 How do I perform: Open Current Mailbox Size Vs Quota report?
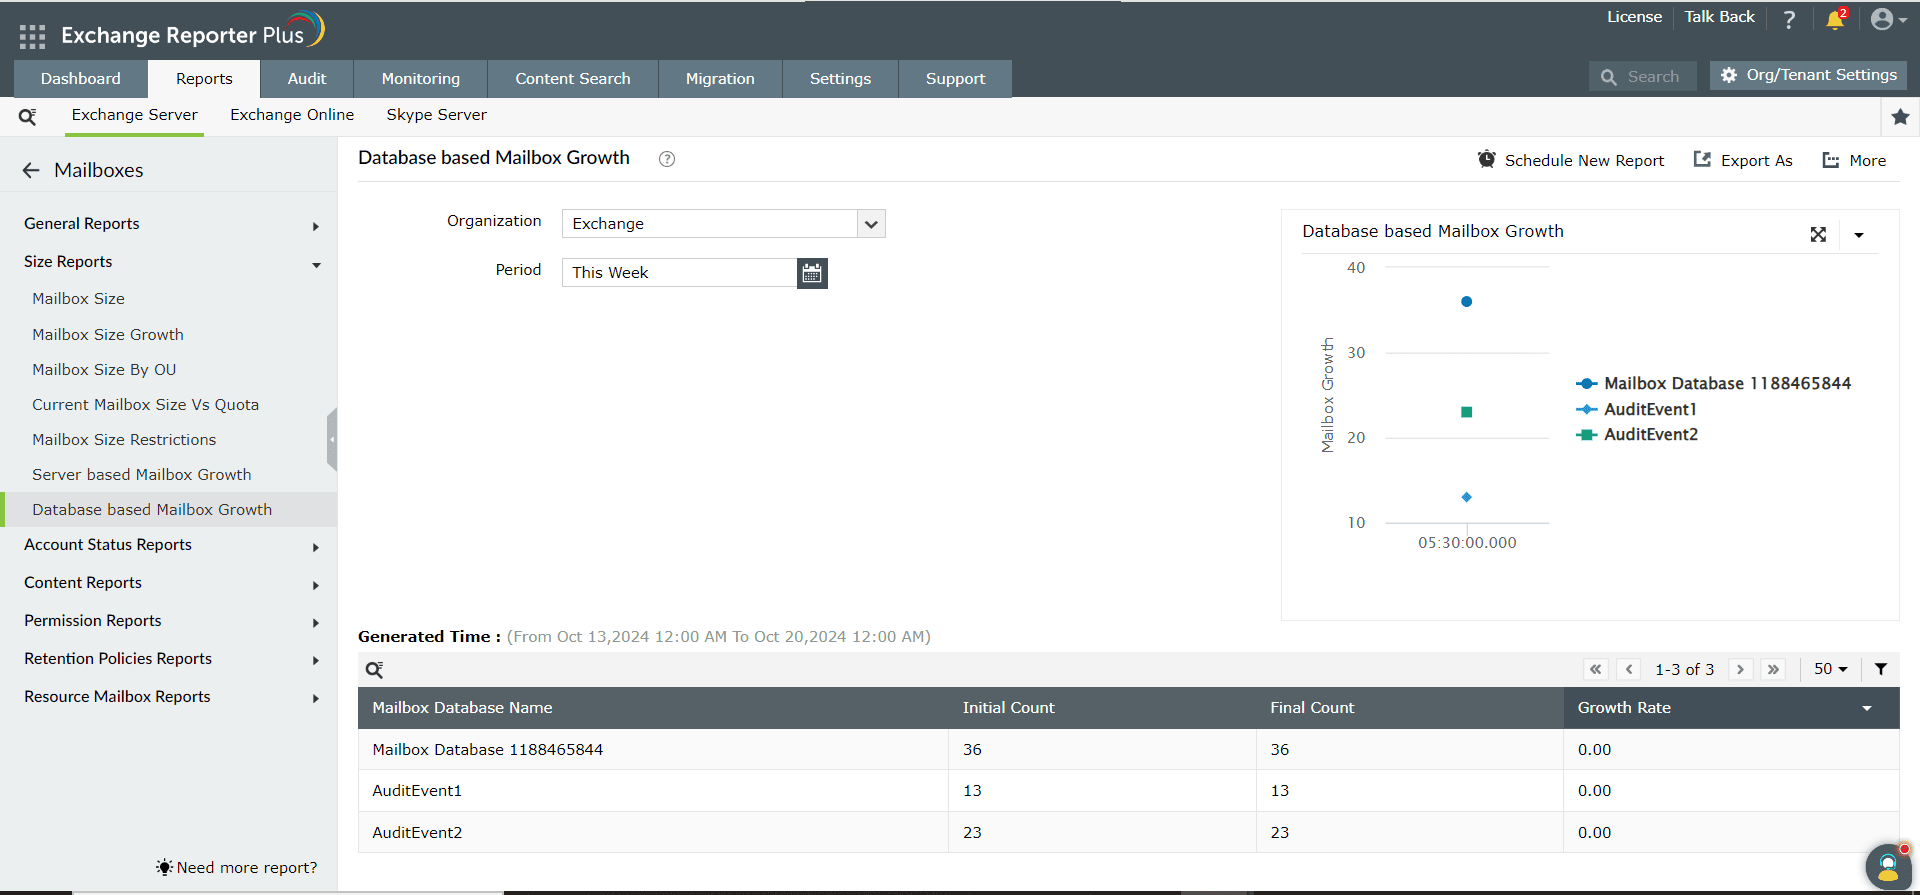pos(145,405)
